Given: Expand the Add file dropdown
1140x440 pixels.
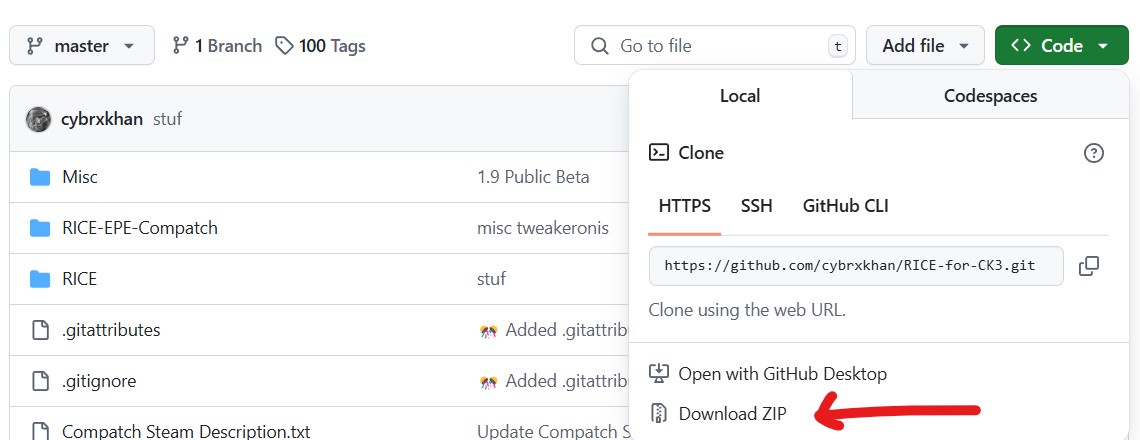Looking at the screenshot, I should [x=926, y=46].
